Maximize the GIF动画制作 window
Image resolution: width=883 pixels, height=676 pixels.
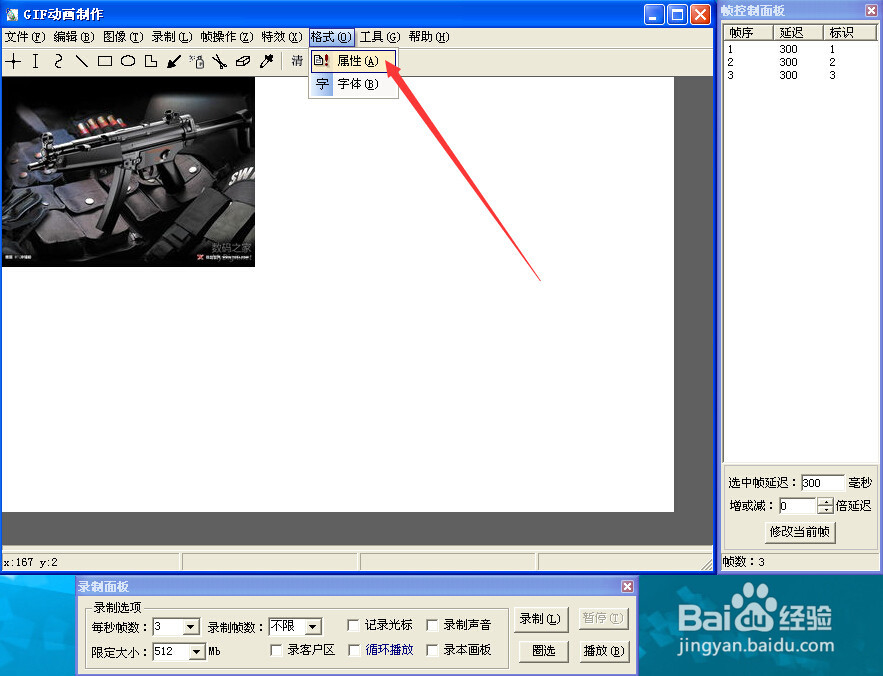677,15
